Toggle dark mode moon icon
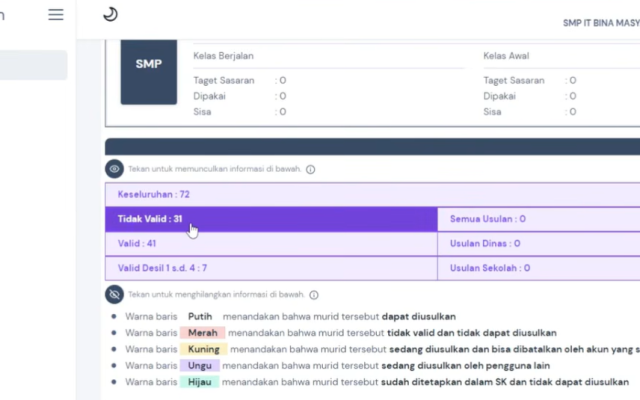Image resolution: width=640 pixels, height=400 pixels. tap(110, 15)
